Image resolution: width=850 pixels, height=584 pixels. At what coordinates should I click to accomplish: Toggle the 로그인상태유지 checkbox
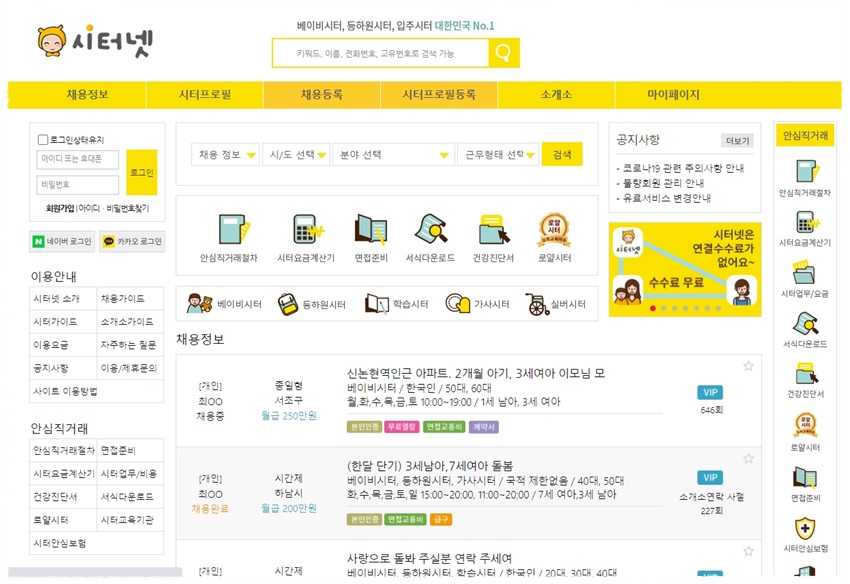pyautogui.click(x=43, y=140)
